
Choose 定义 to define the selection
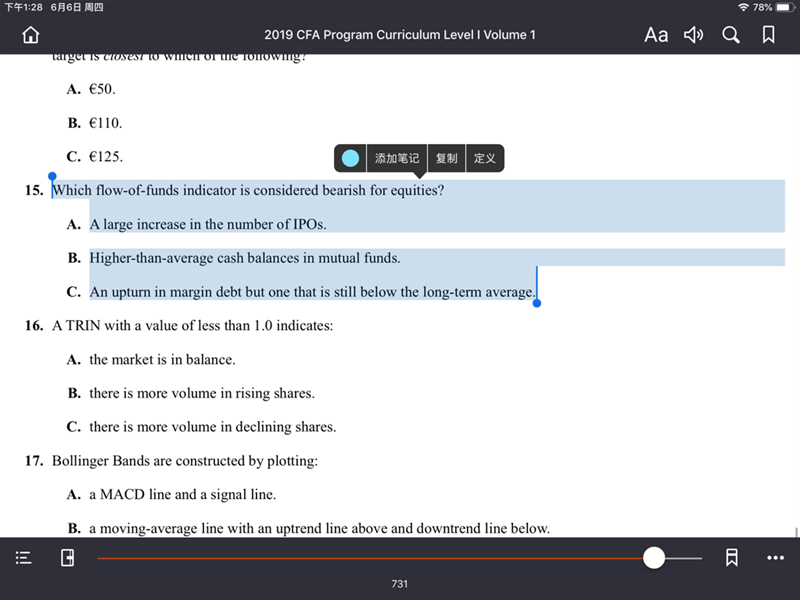tap(484, 158)
